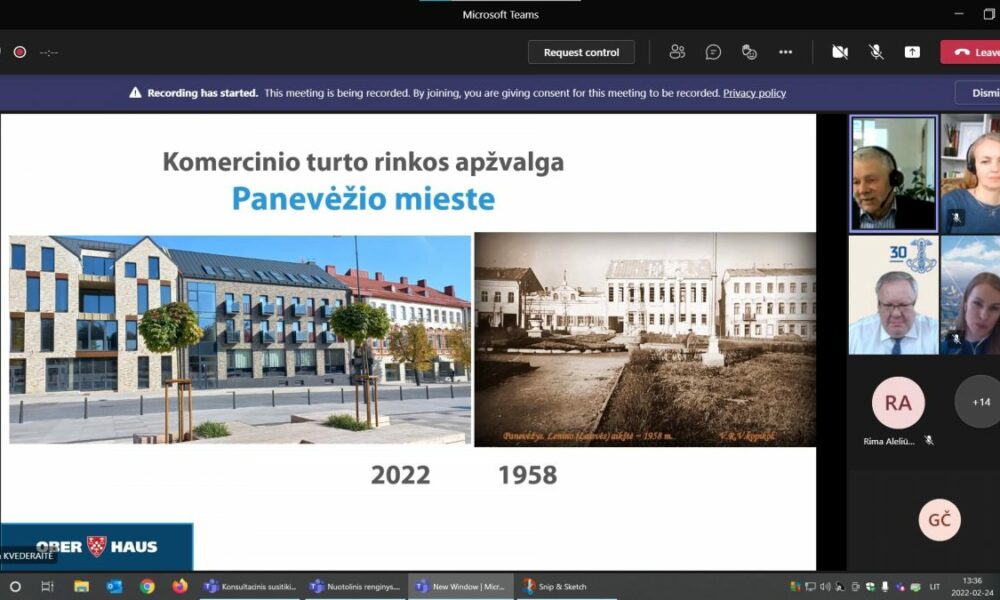The height and width of the screenshot is (600, 1000).
Task: Click recording warning triangle icon
Action: tap(135, 92)
